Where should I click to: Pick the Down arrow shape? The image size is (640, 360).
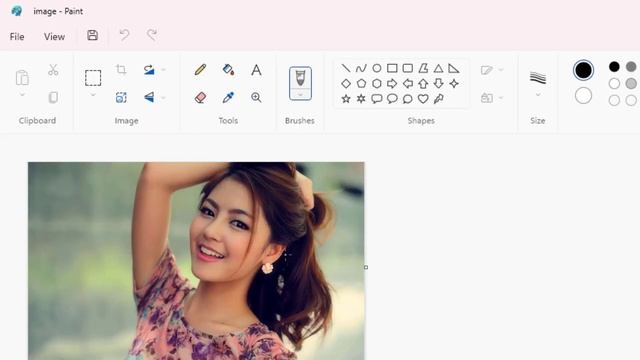438,84
